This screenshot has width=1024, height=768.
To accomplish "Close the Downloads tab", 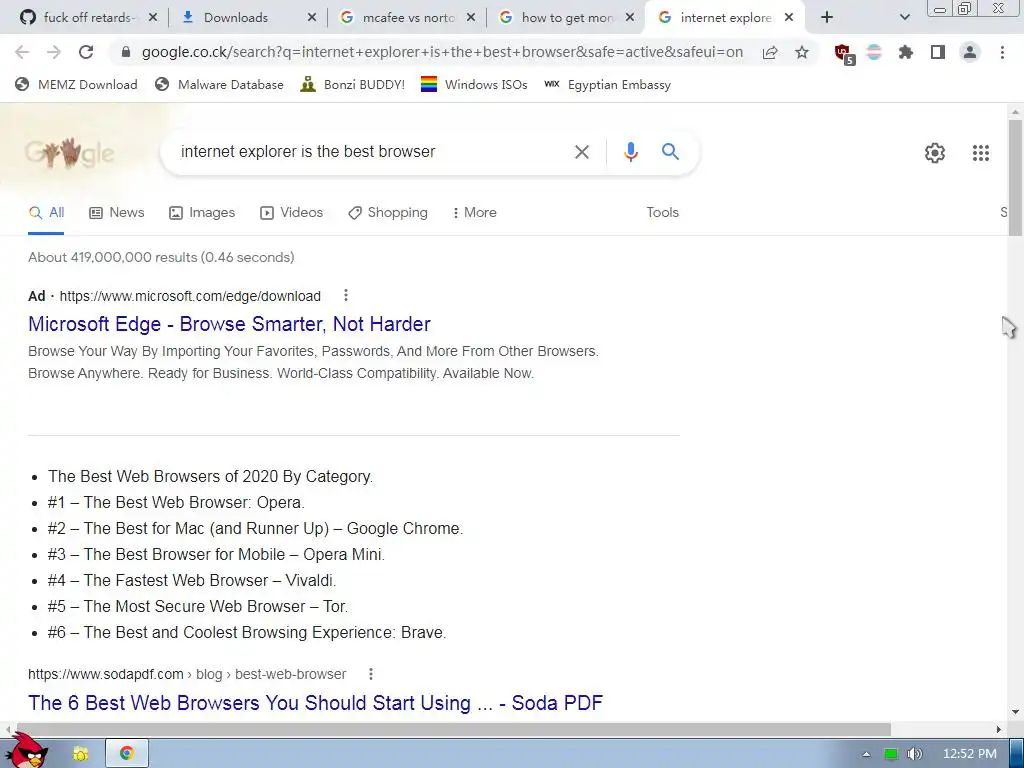I will pyautogui.click(x=312, y=18).
